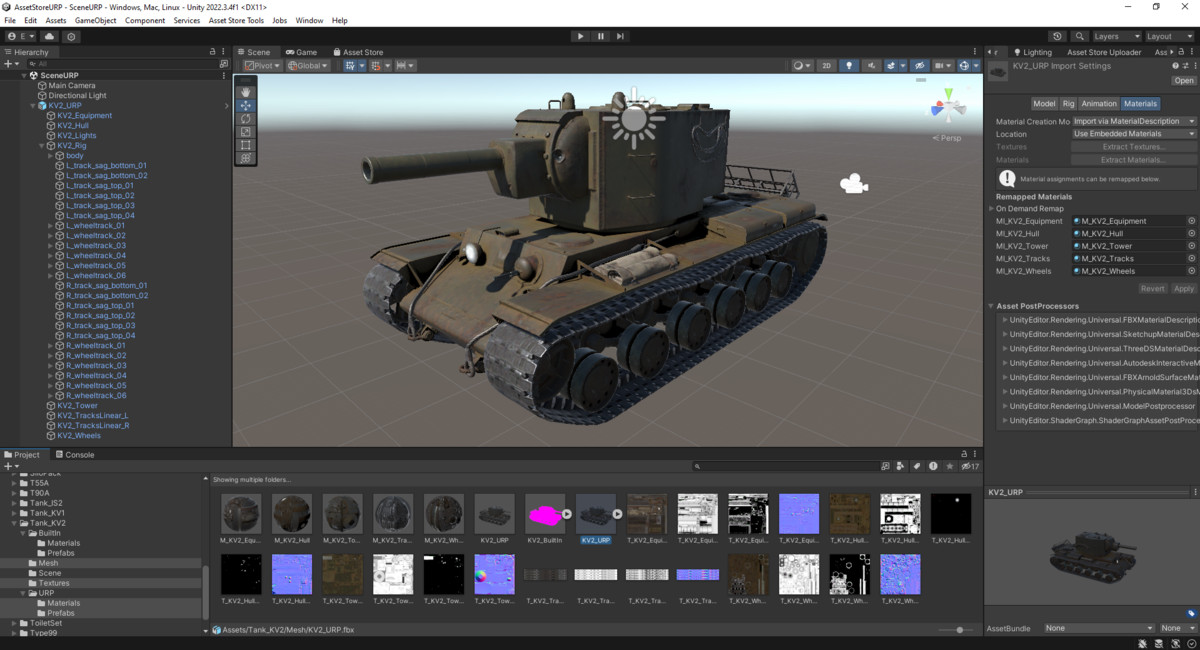1200x650 pixels.
Task: Switch to the Rig tab in import settings
Action: pyautogui.click(x=1068, y=102)
